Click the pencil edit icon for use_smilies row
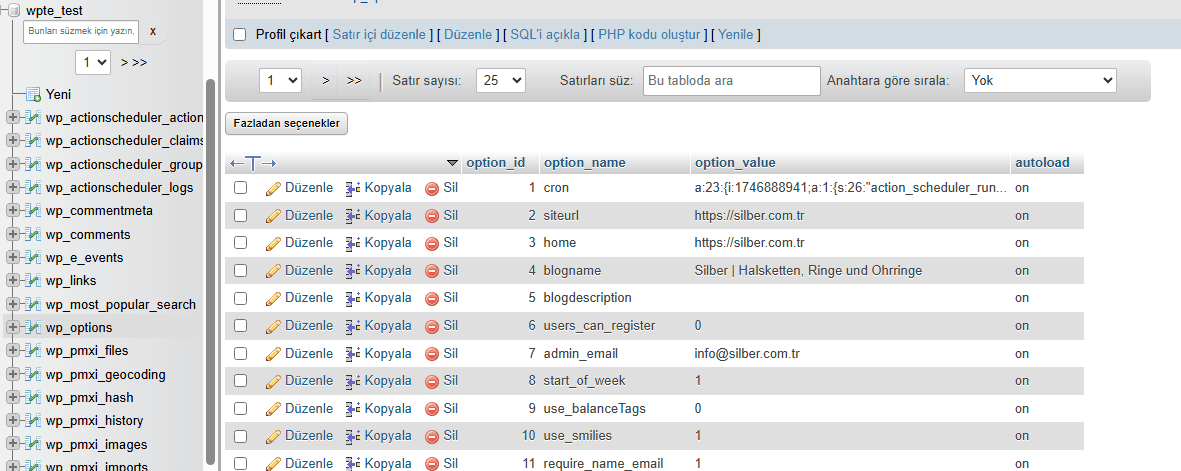The height and width of the screenshot is (471, 1181). pos(273,436)
